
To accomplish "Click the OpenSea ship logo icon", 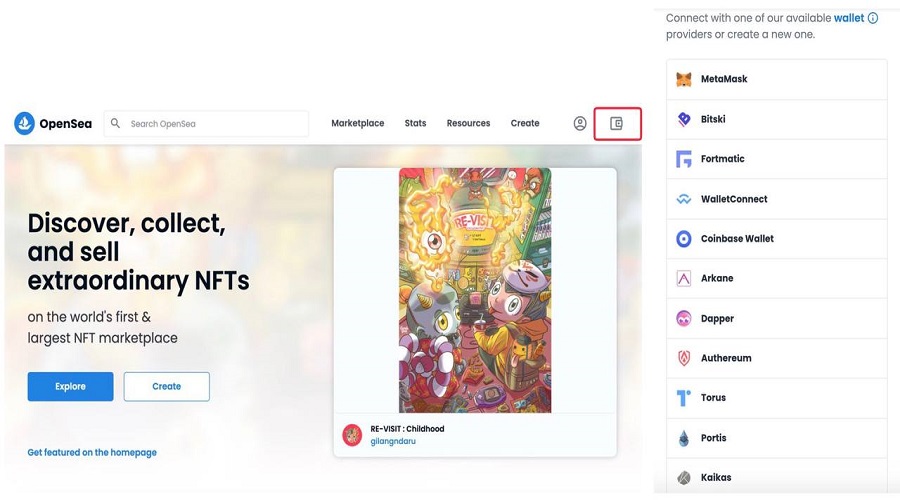I will coord(25,123).
